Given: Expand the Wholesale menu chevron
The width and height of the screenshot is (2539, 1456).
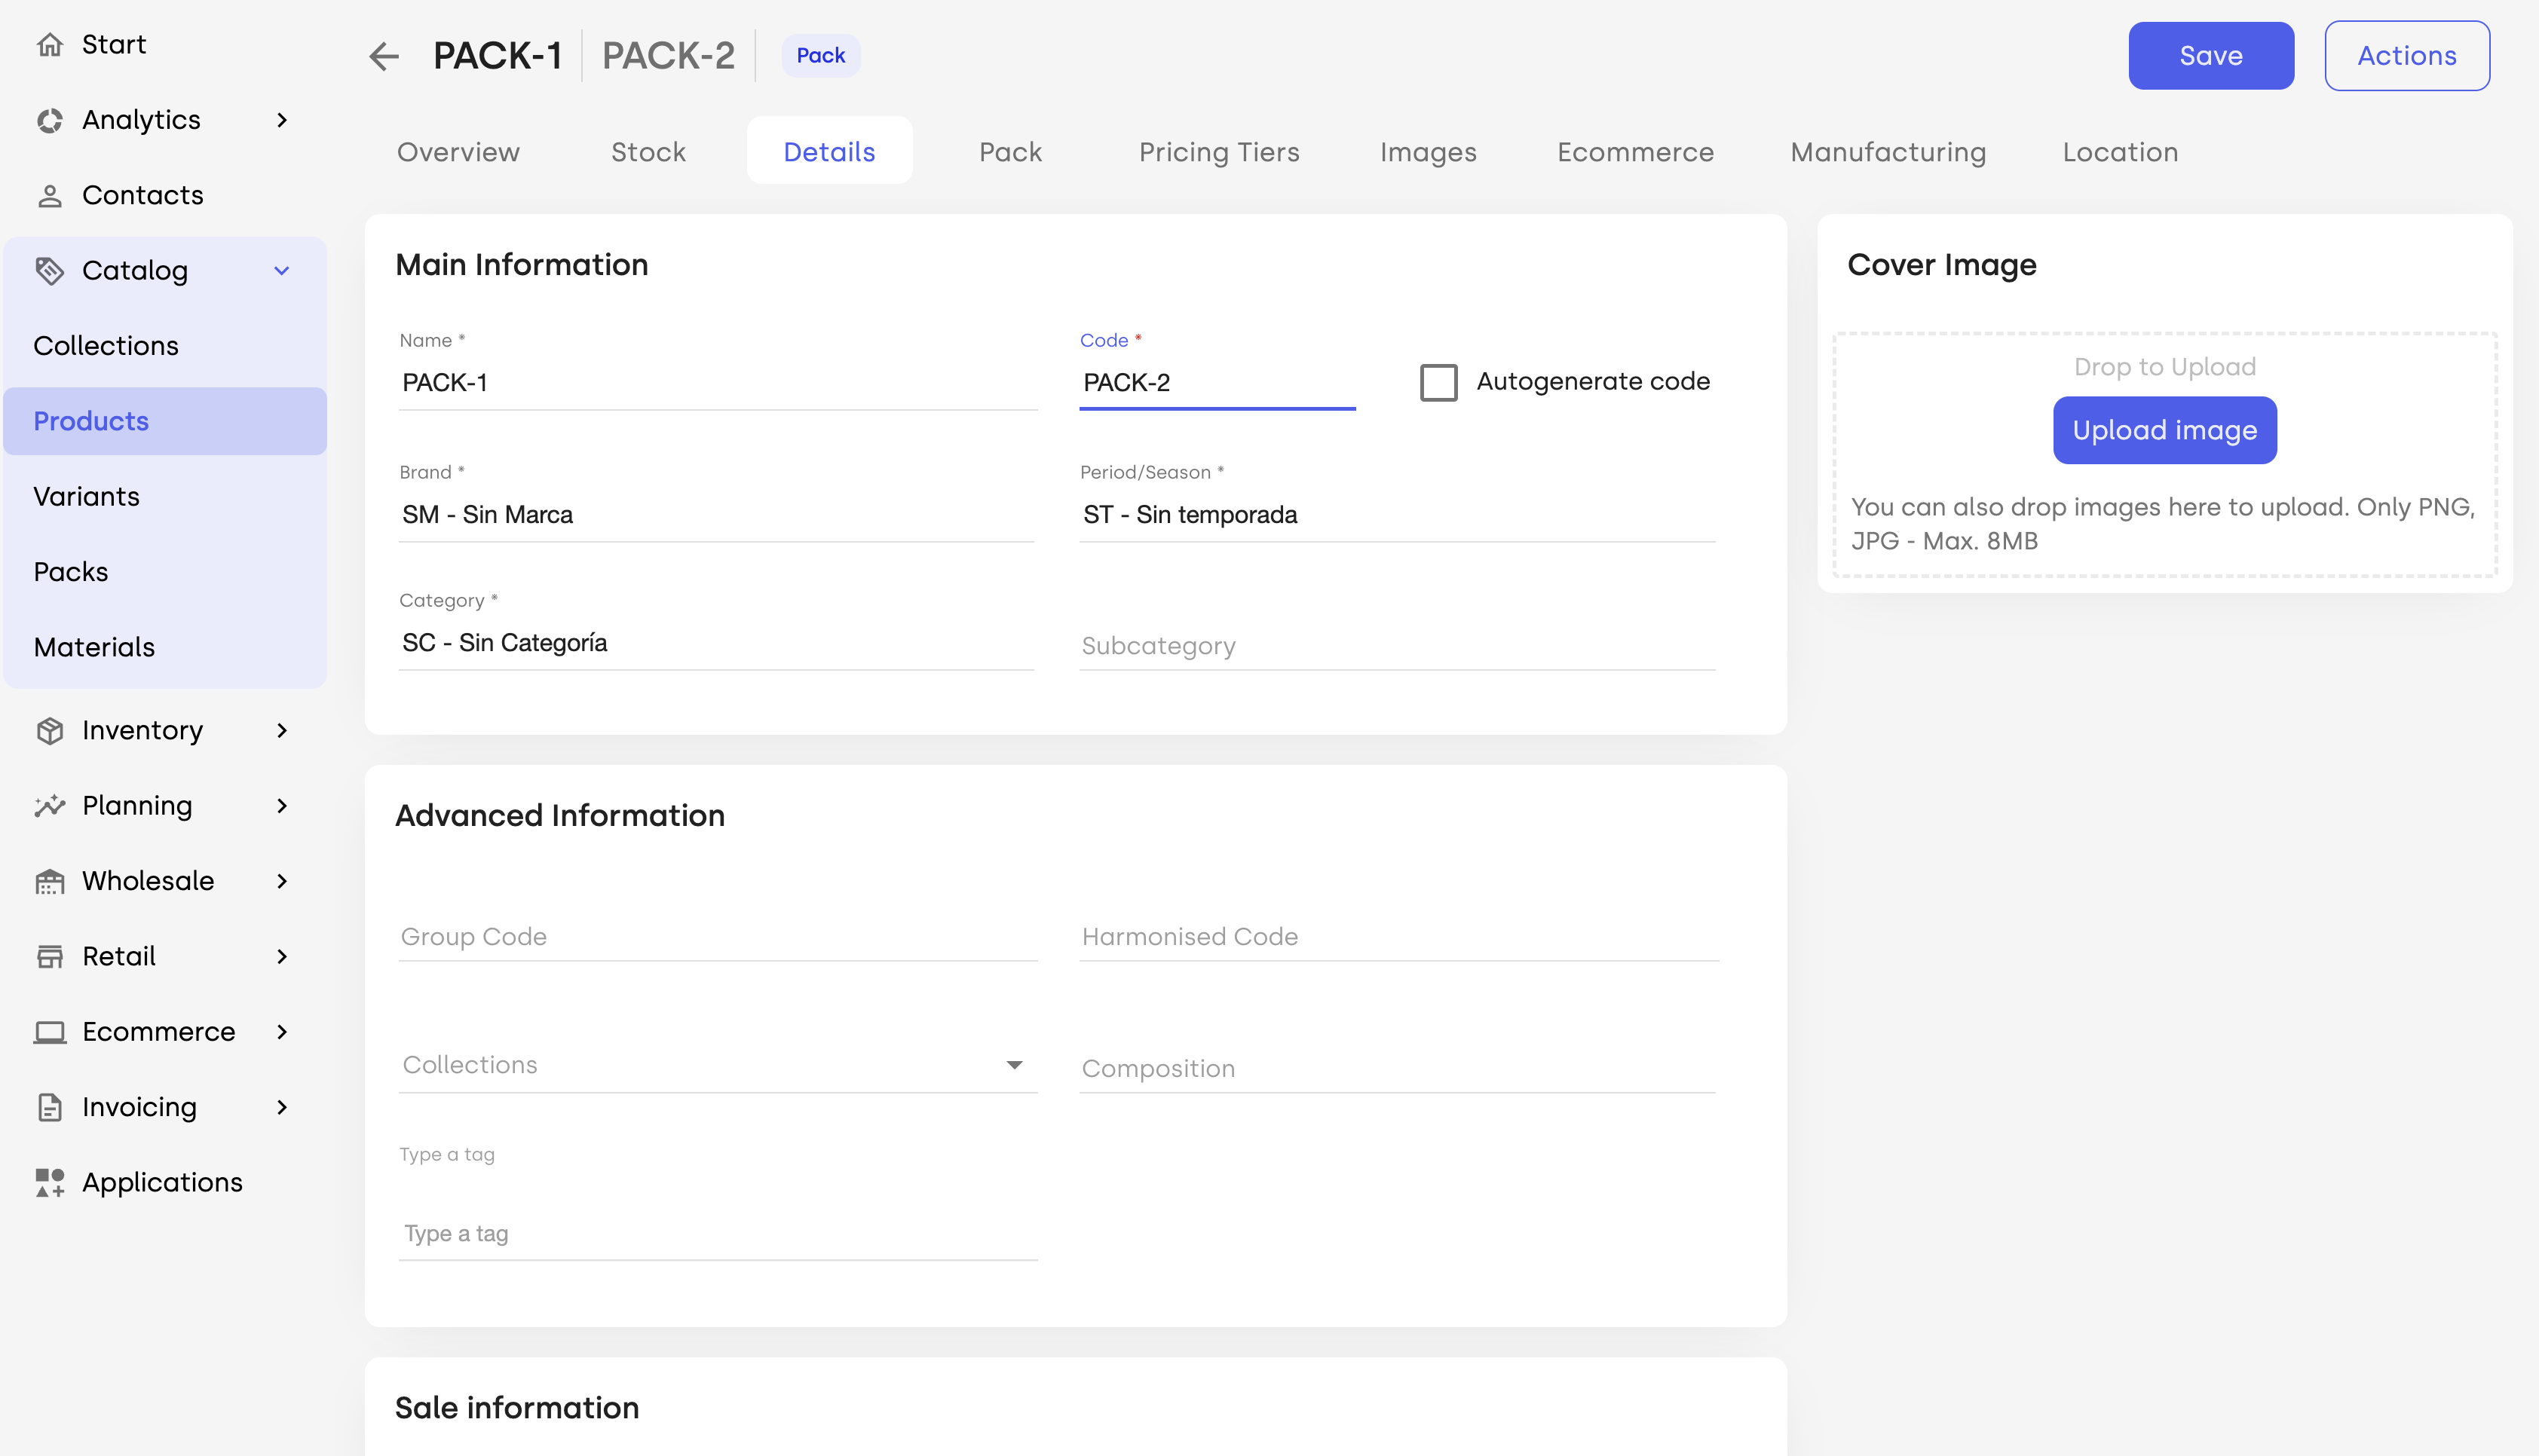Looking at the screenshot, I should (x=282, y=881).
